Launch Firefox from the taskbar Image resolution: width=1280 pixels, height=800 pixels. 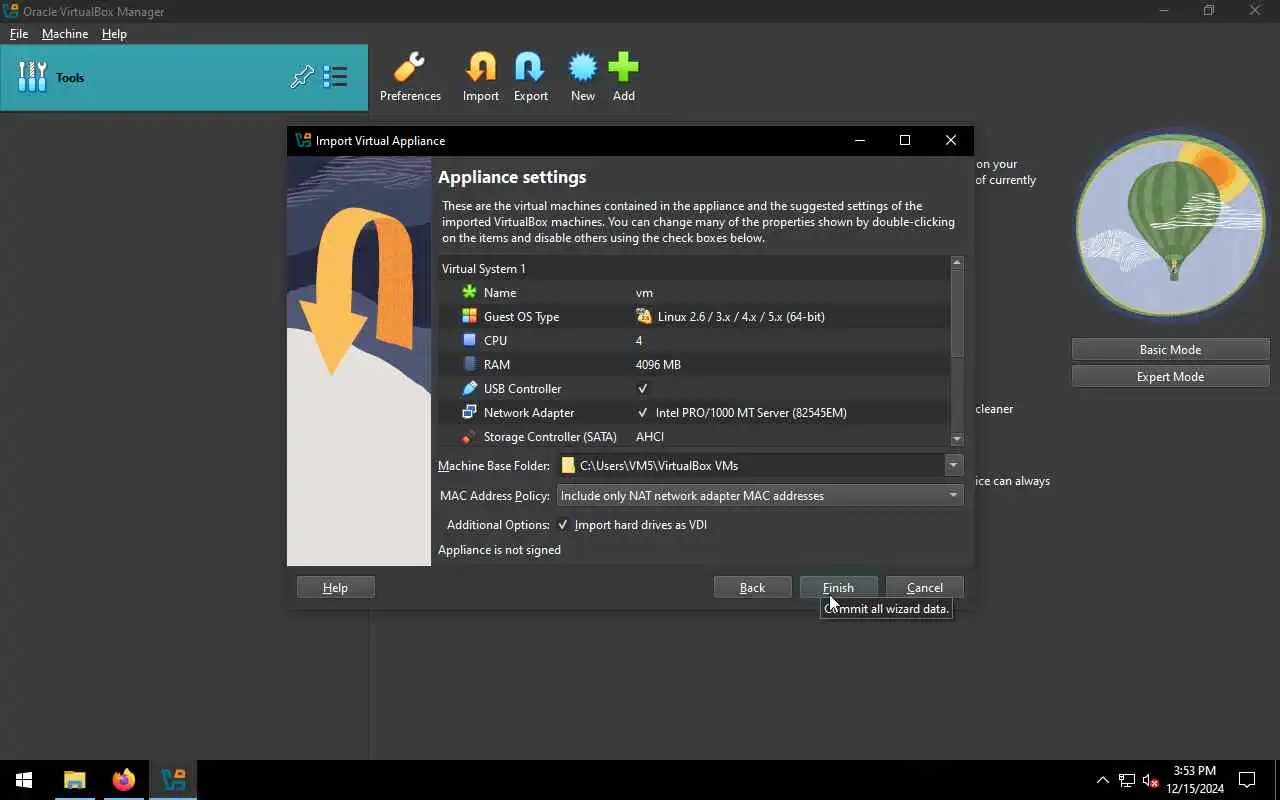click(x=124, y=780)
